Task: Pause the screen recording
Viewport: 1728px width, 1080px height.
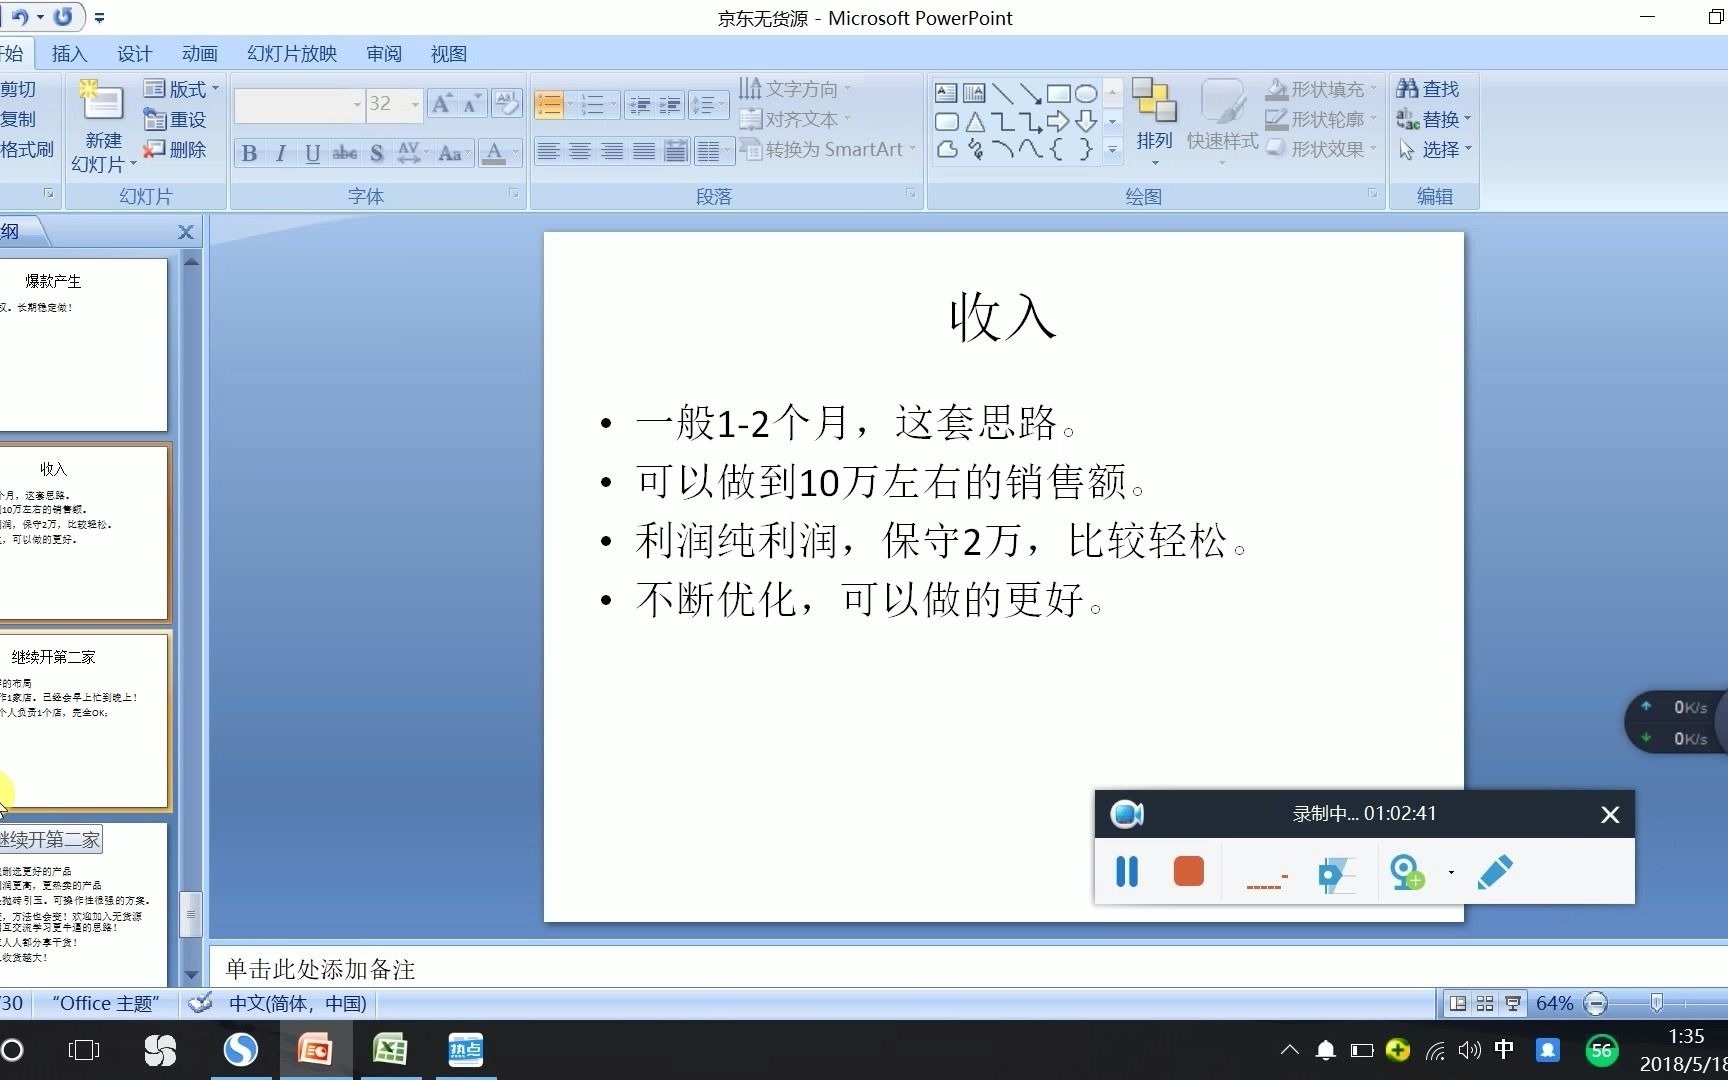Action: click(1127, 871)
